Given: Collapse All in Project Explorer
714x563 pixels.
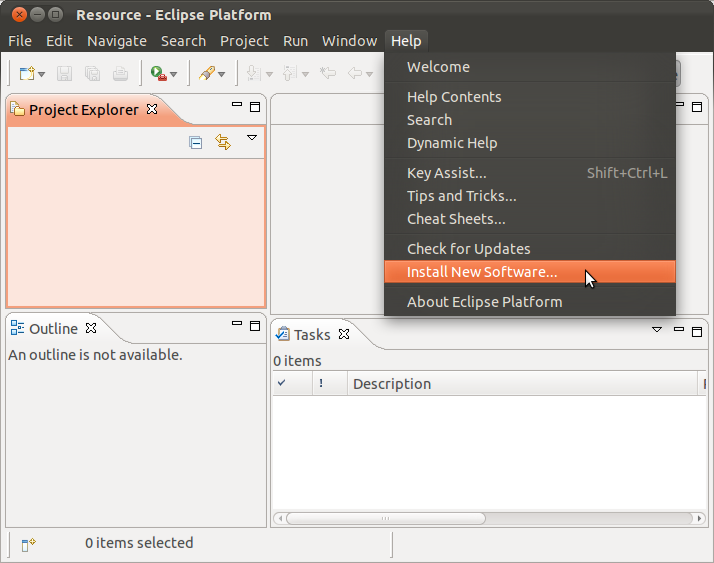Looking at the screenshot, I should [x=195, y=143].
